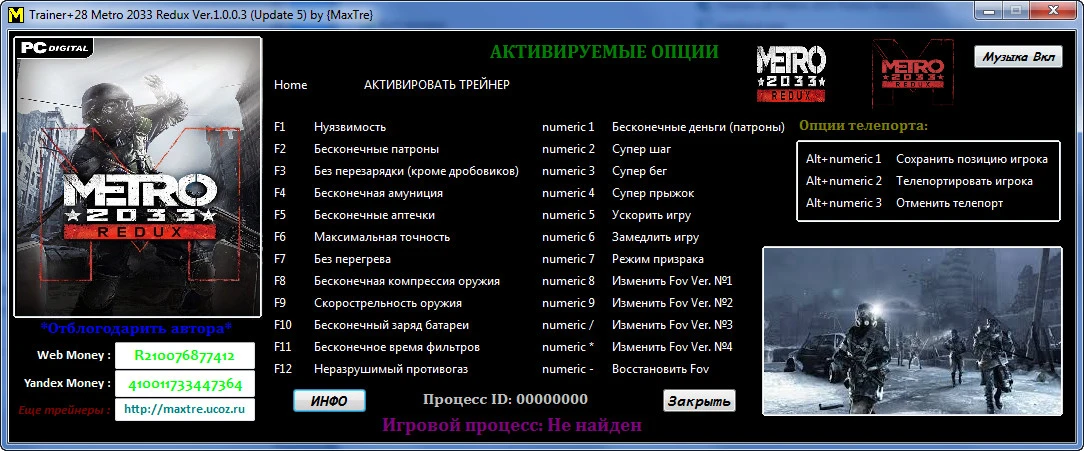Click the numeric 1 hotkey label
This screenshot has height=451, width=1084.
click(x=568, y=127)
